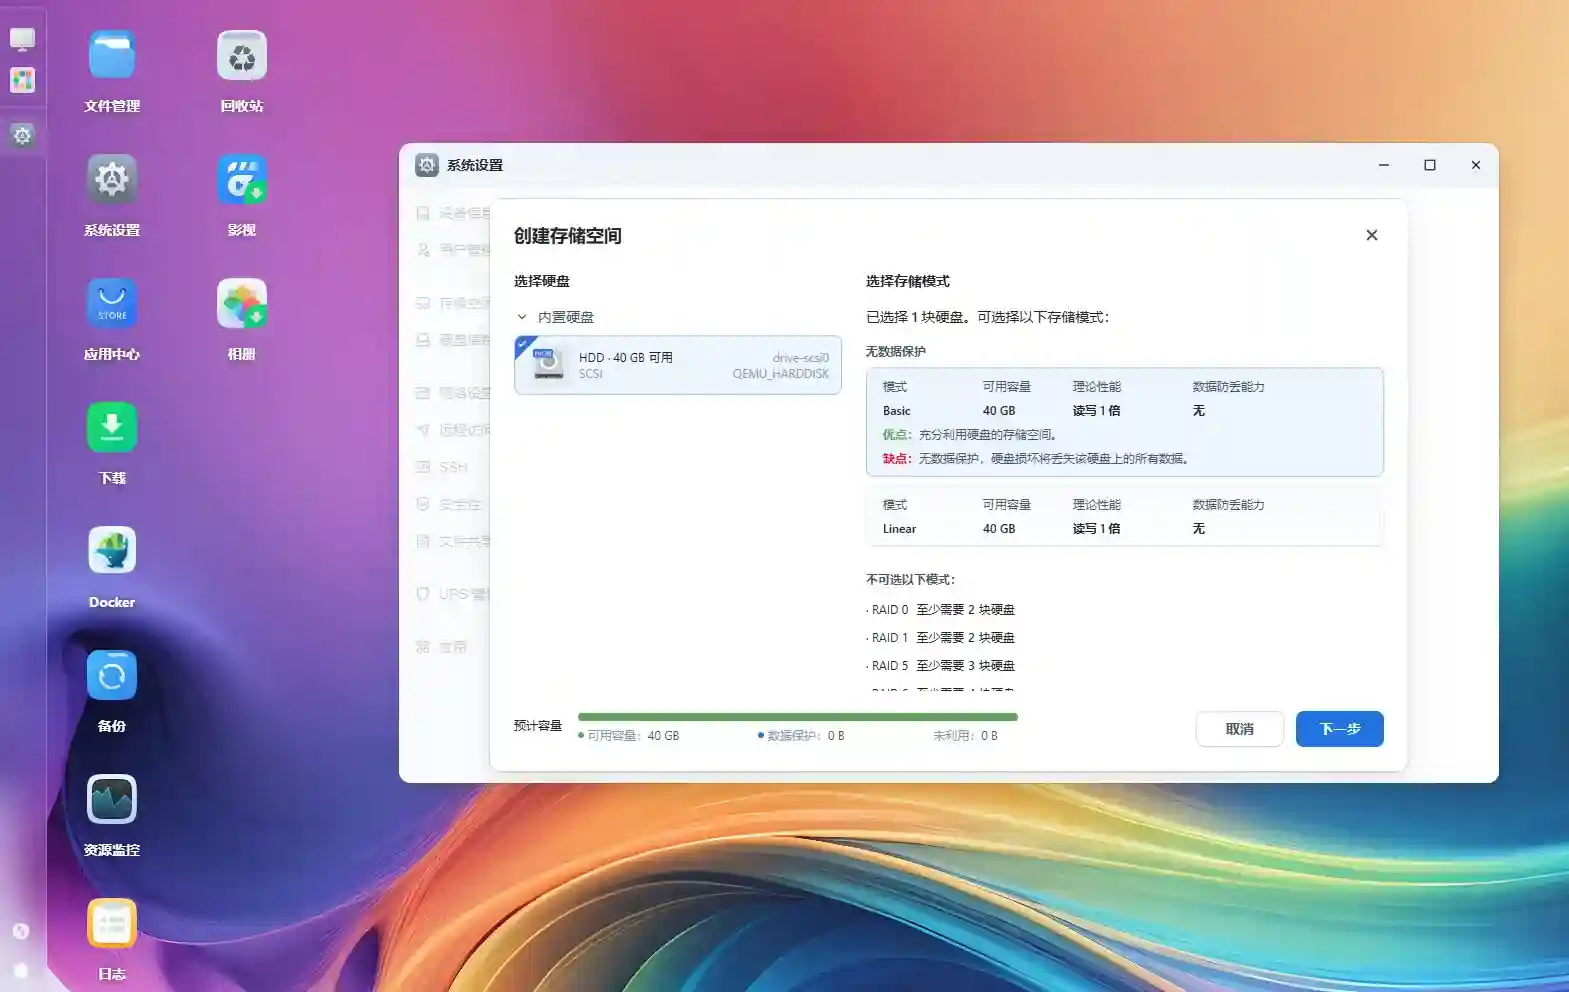
Task: Launch the 相册 photo album app
Action: 241,304
